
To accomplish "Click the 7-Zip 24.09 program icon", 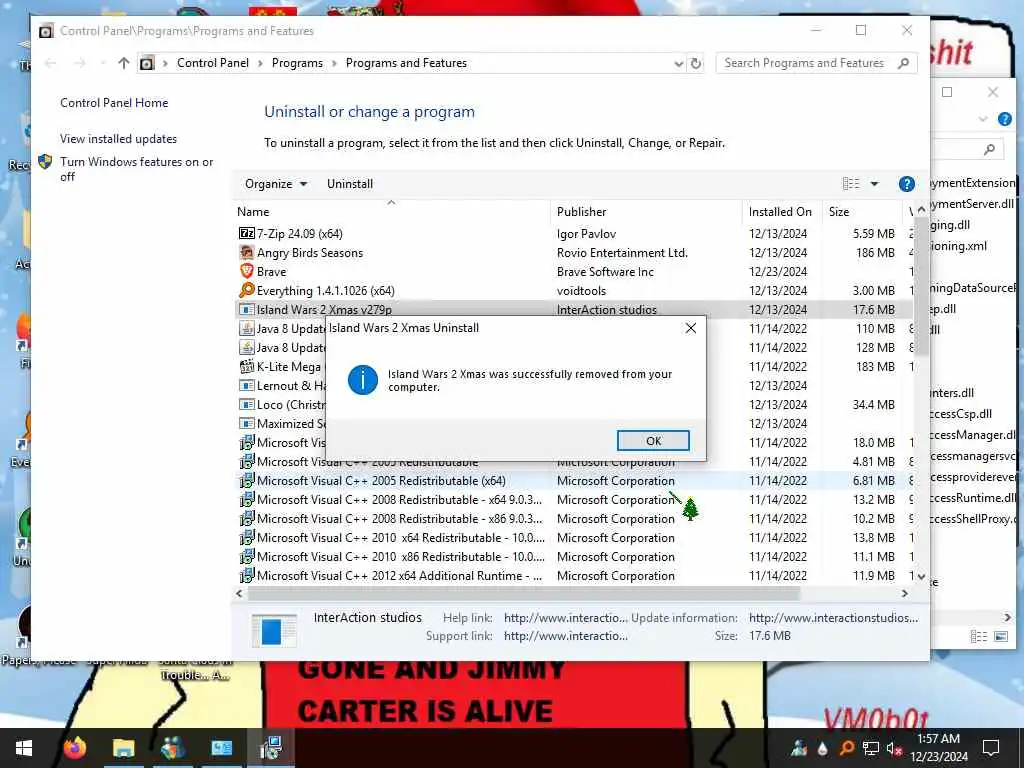I will click(x=246, y=233).
